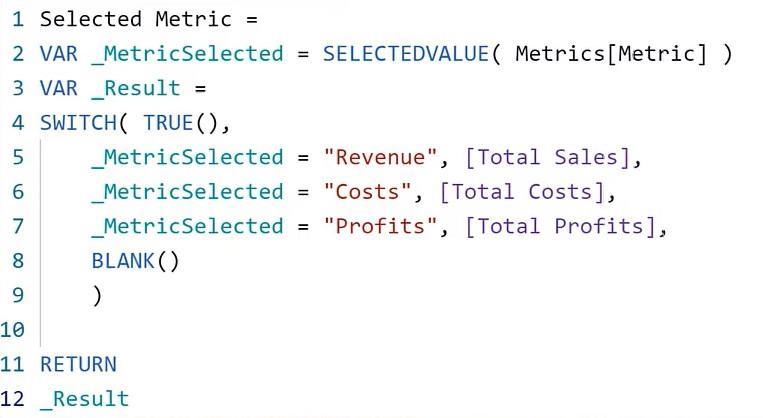The height and width of the screenshot is (418, 763).
Task: Click the _Result variable declaration on line 3
Action: coord(136,88)
